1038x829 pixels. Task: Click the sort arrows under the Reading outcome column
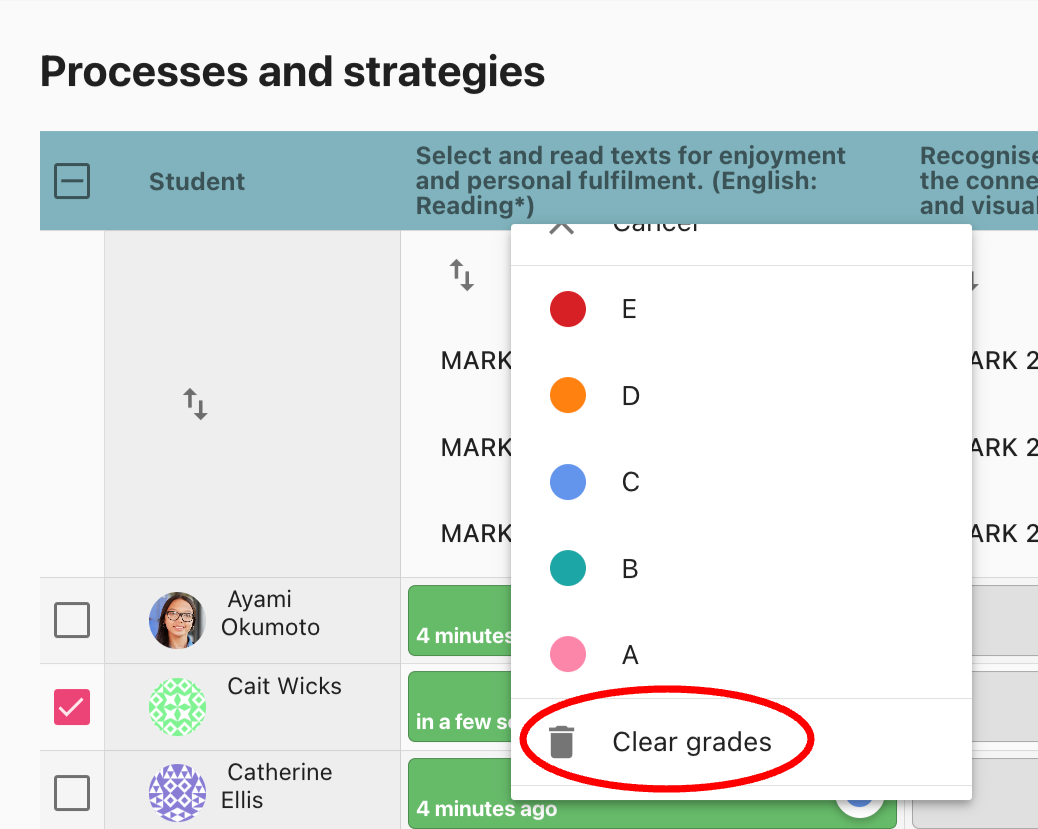(461, 275)
